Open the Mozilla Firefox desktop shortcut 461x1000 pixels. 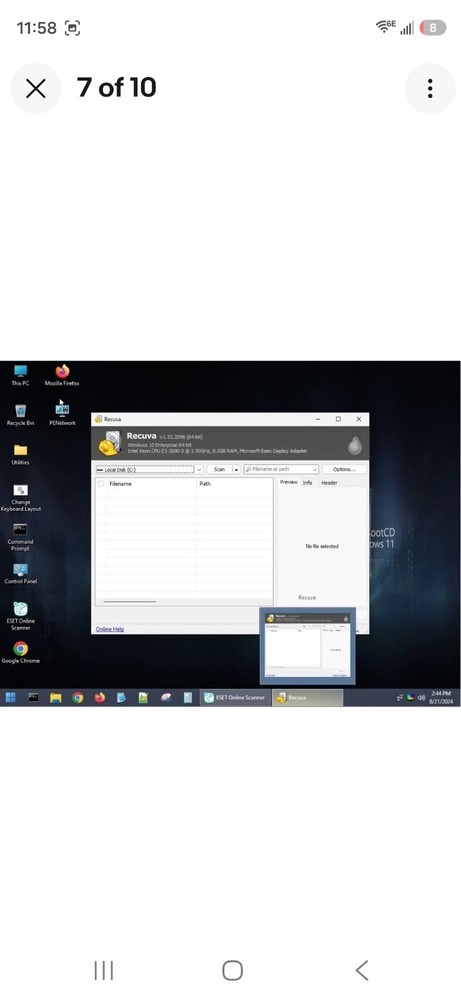62,374
